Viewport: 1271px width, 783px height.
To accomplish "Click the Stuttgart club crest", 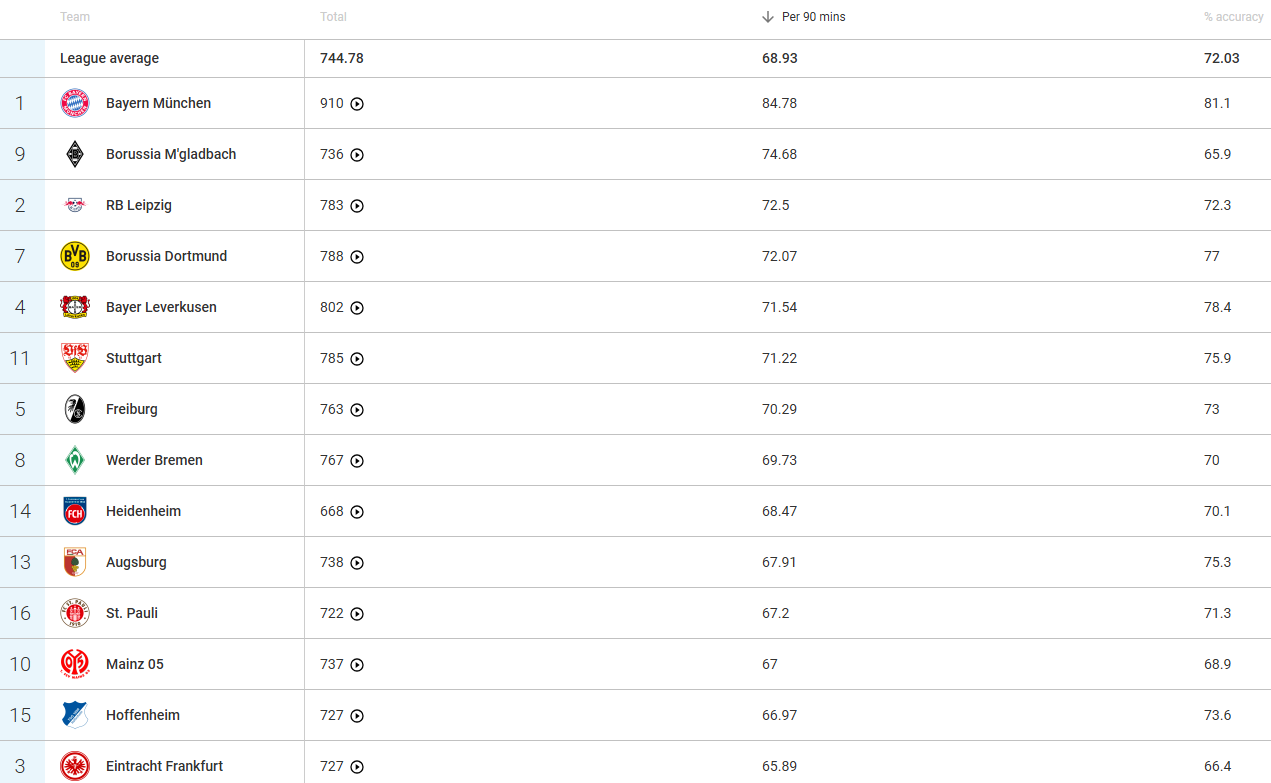I will (75, 358).
